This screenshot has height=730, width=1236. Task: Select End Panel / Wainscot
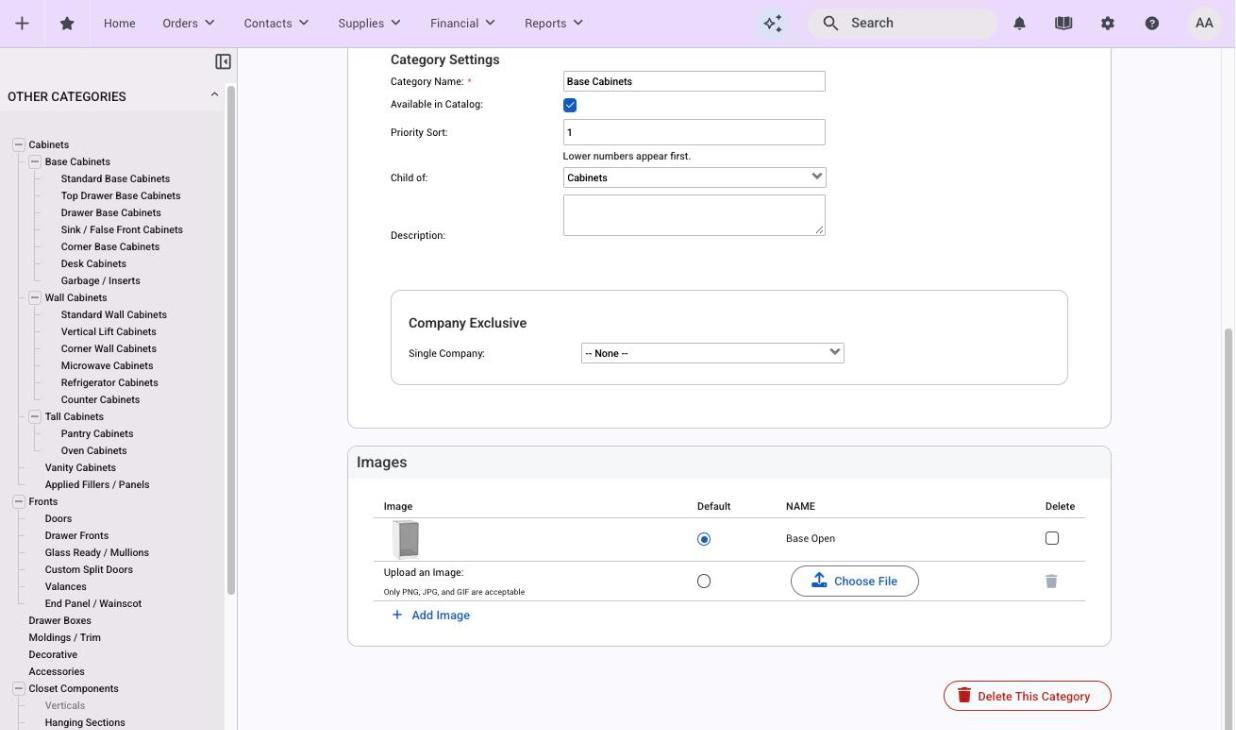pos(93,604)
